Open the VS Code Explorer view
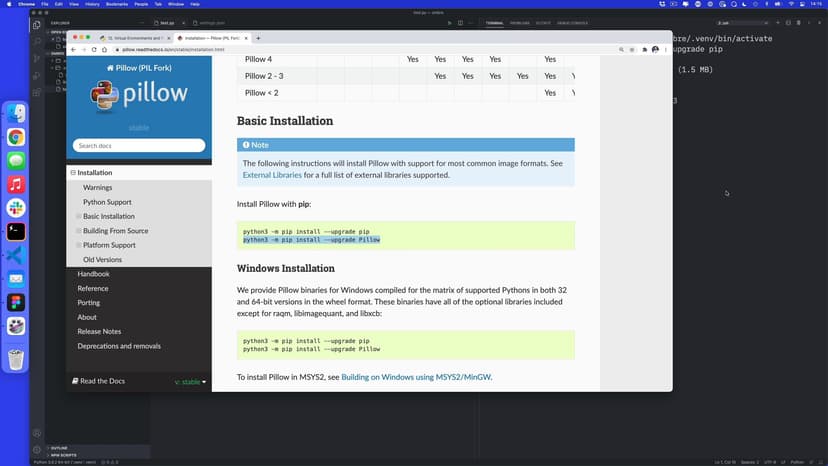Viewport: 828px width, 466px height. [x=37, y=25]
